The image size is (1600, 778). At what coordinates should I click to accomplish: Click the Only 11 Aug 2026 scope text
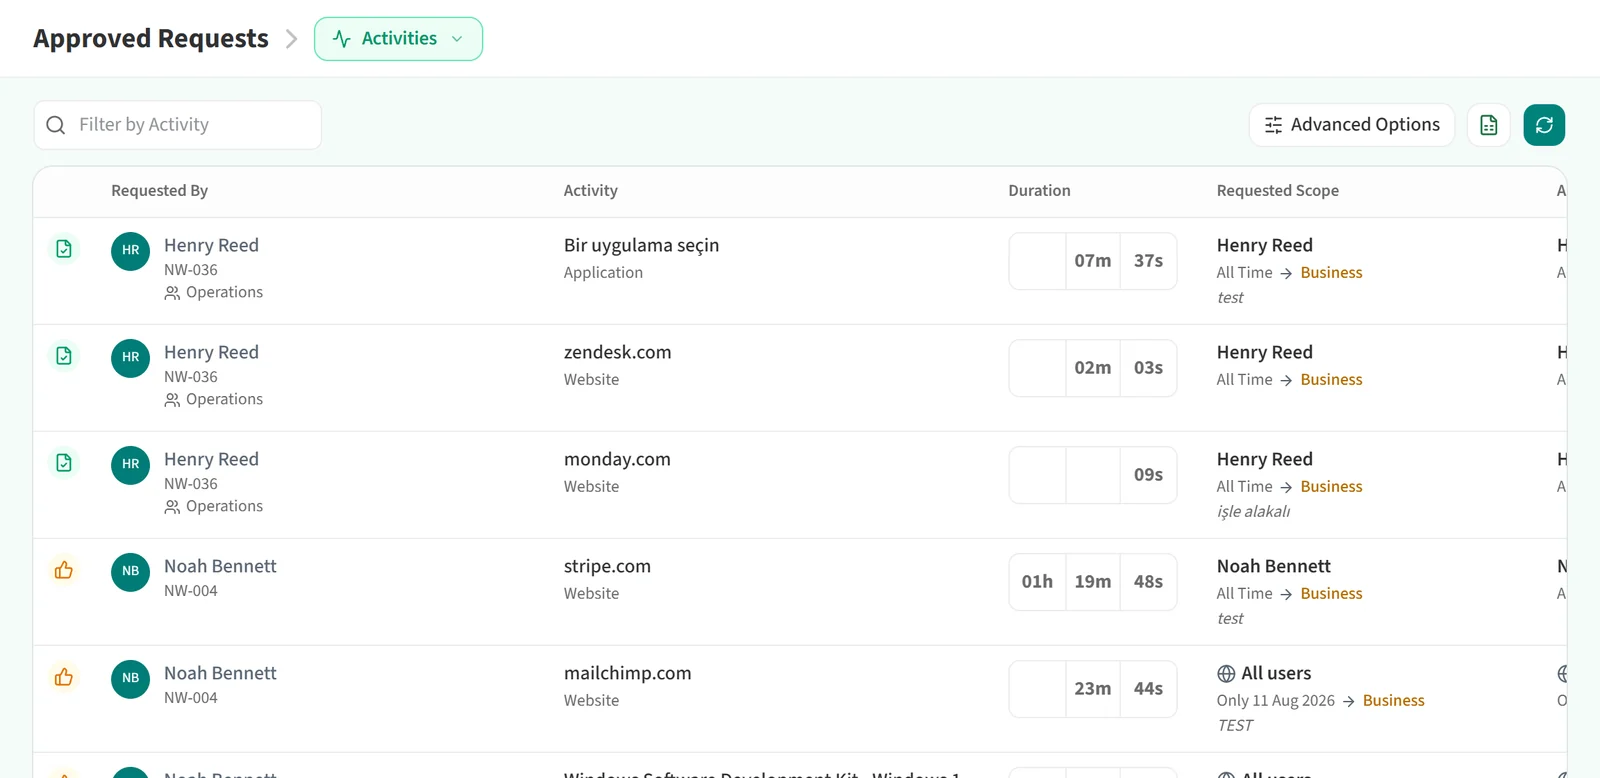[x=1276, y=701]
